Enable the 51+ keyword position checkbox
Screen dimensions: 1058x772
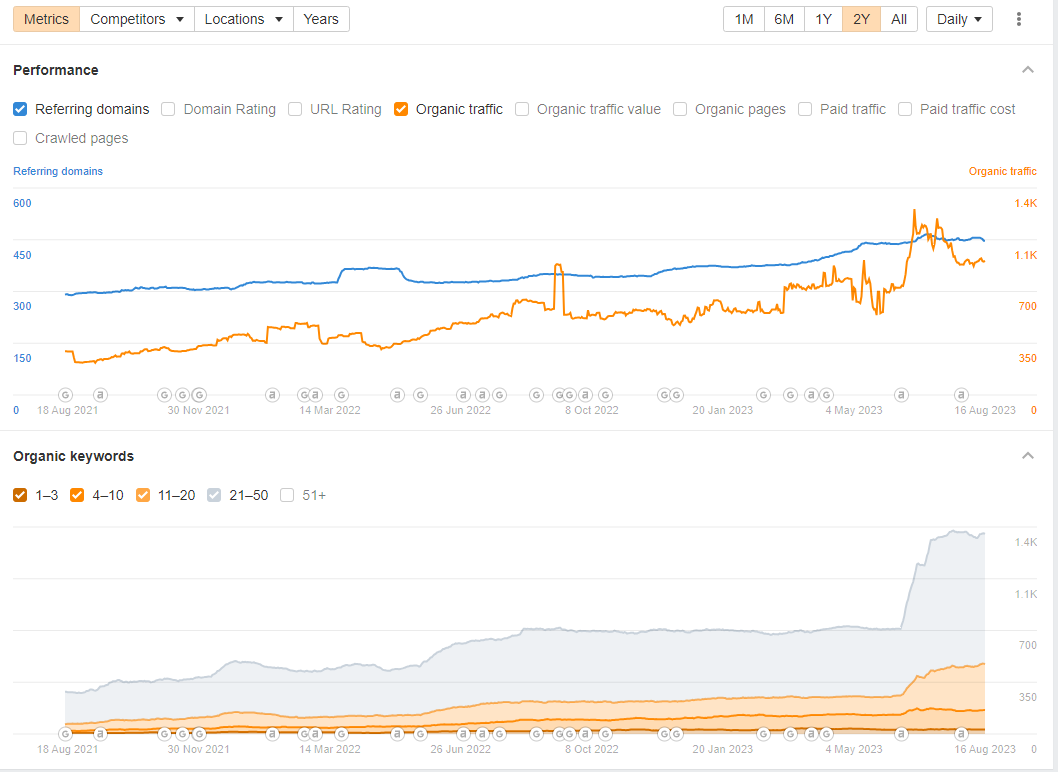pyautogui.click(x=287, y=495)
